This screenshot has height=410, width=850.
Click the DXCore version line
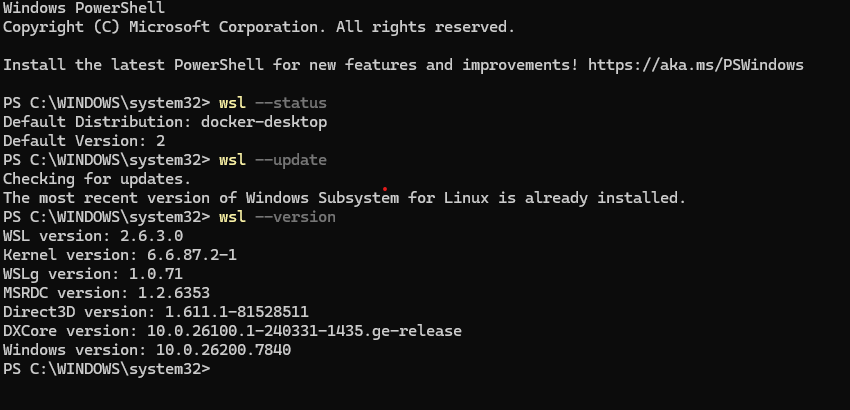coord(232,331)
